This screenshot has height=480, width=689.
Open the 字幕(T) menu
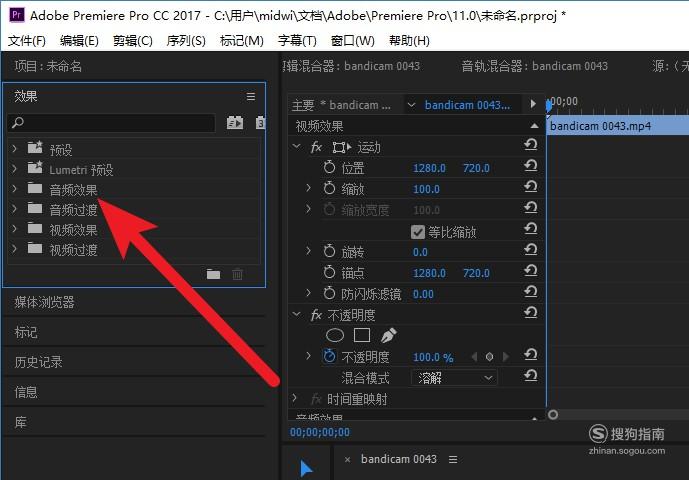coord(297,41)
